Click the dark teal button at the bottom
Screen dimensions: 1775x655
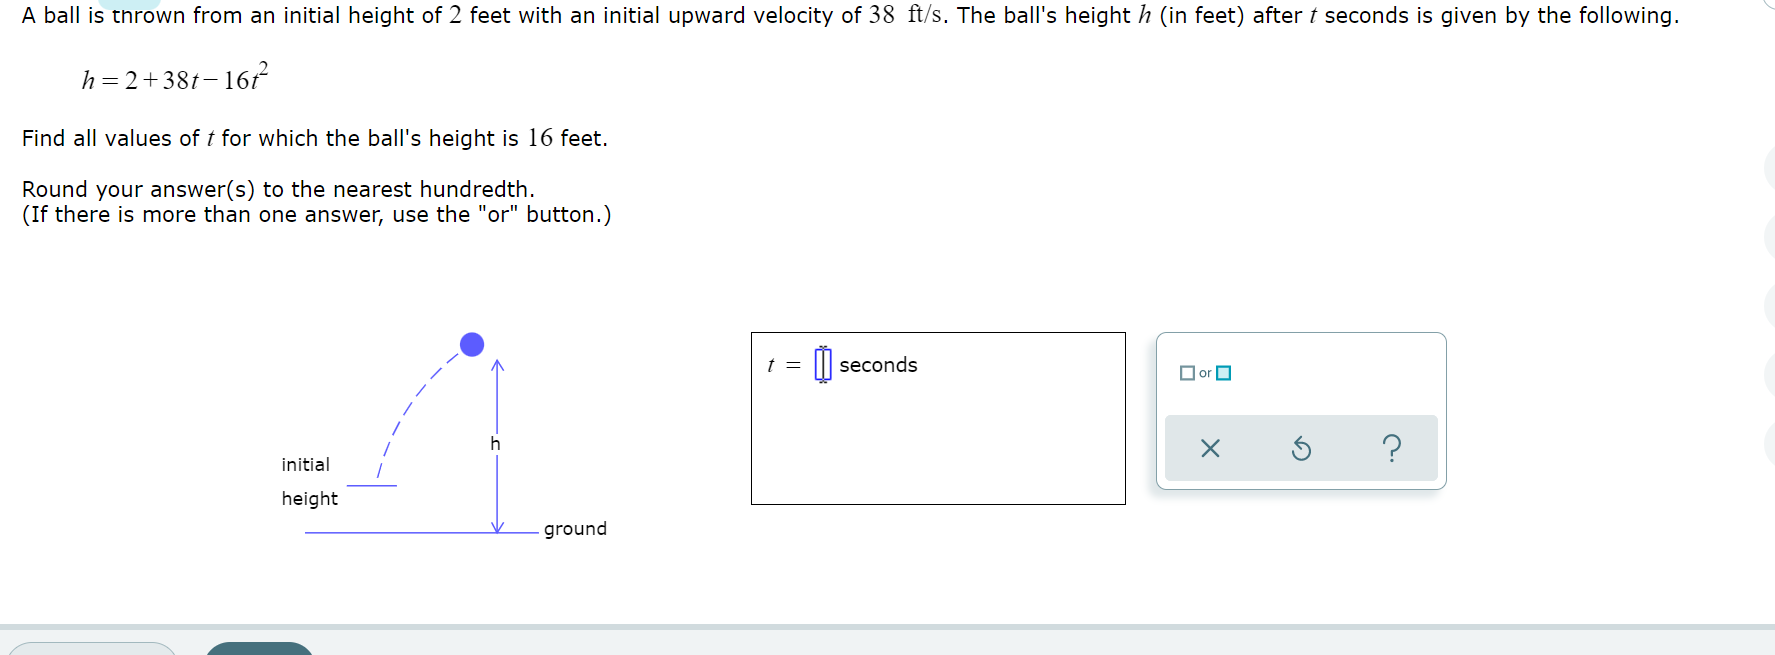(260, 650)
